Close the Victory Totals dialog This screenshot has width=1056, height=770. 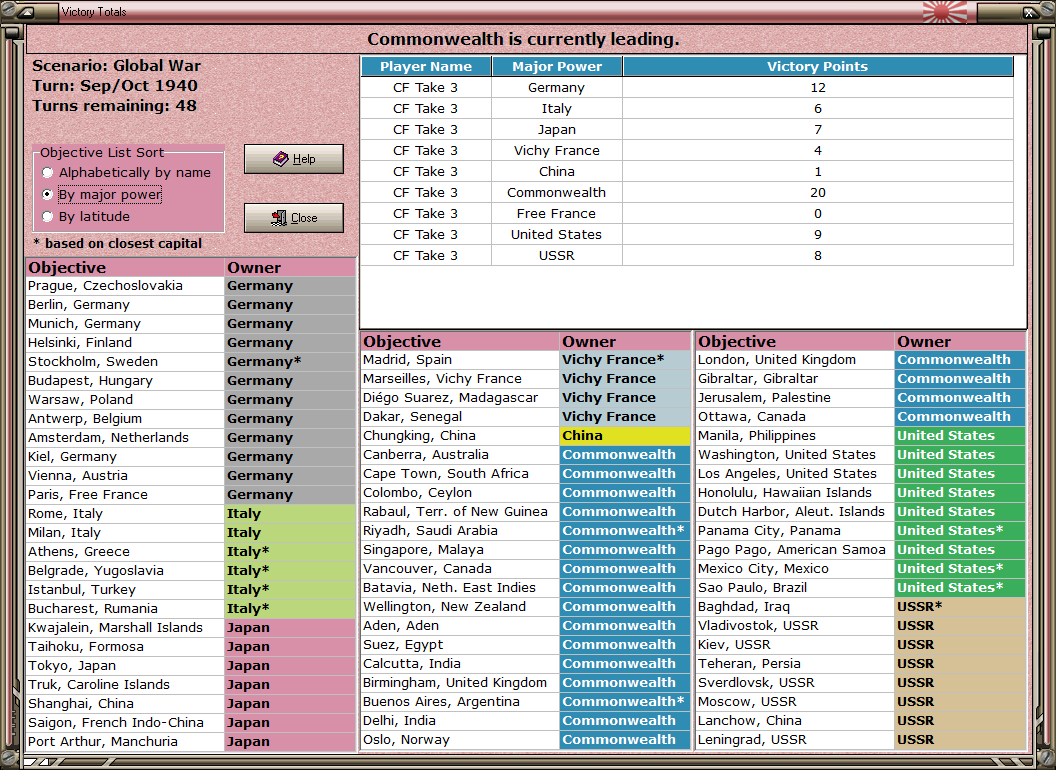coord(294,218)
